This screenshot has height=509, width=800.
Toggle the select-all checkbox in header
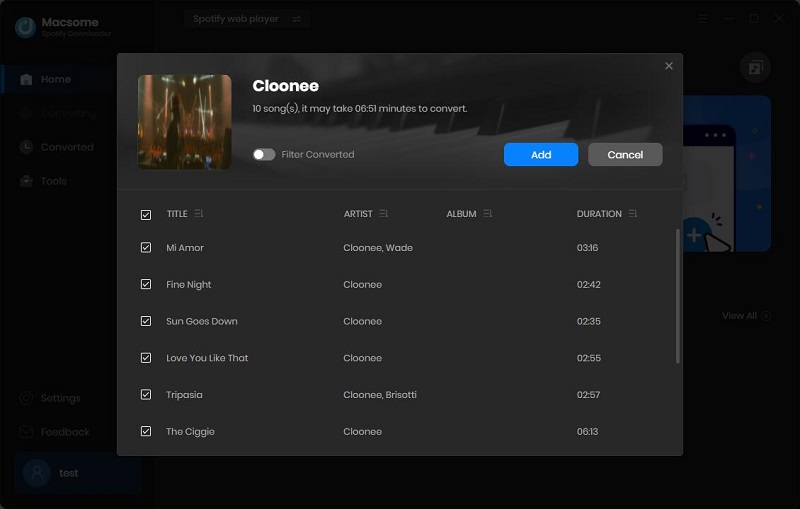click(146, 215)
